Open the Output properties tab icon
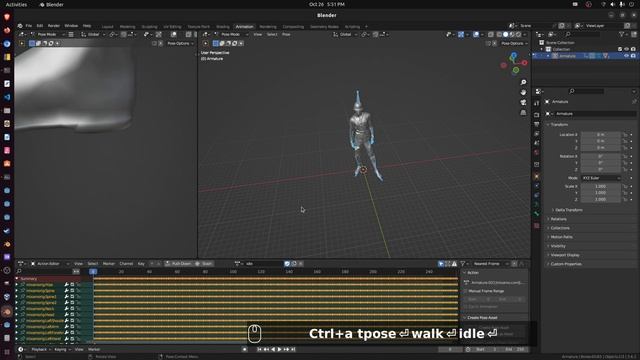This screenshot has height=360, width=640. 537,124
